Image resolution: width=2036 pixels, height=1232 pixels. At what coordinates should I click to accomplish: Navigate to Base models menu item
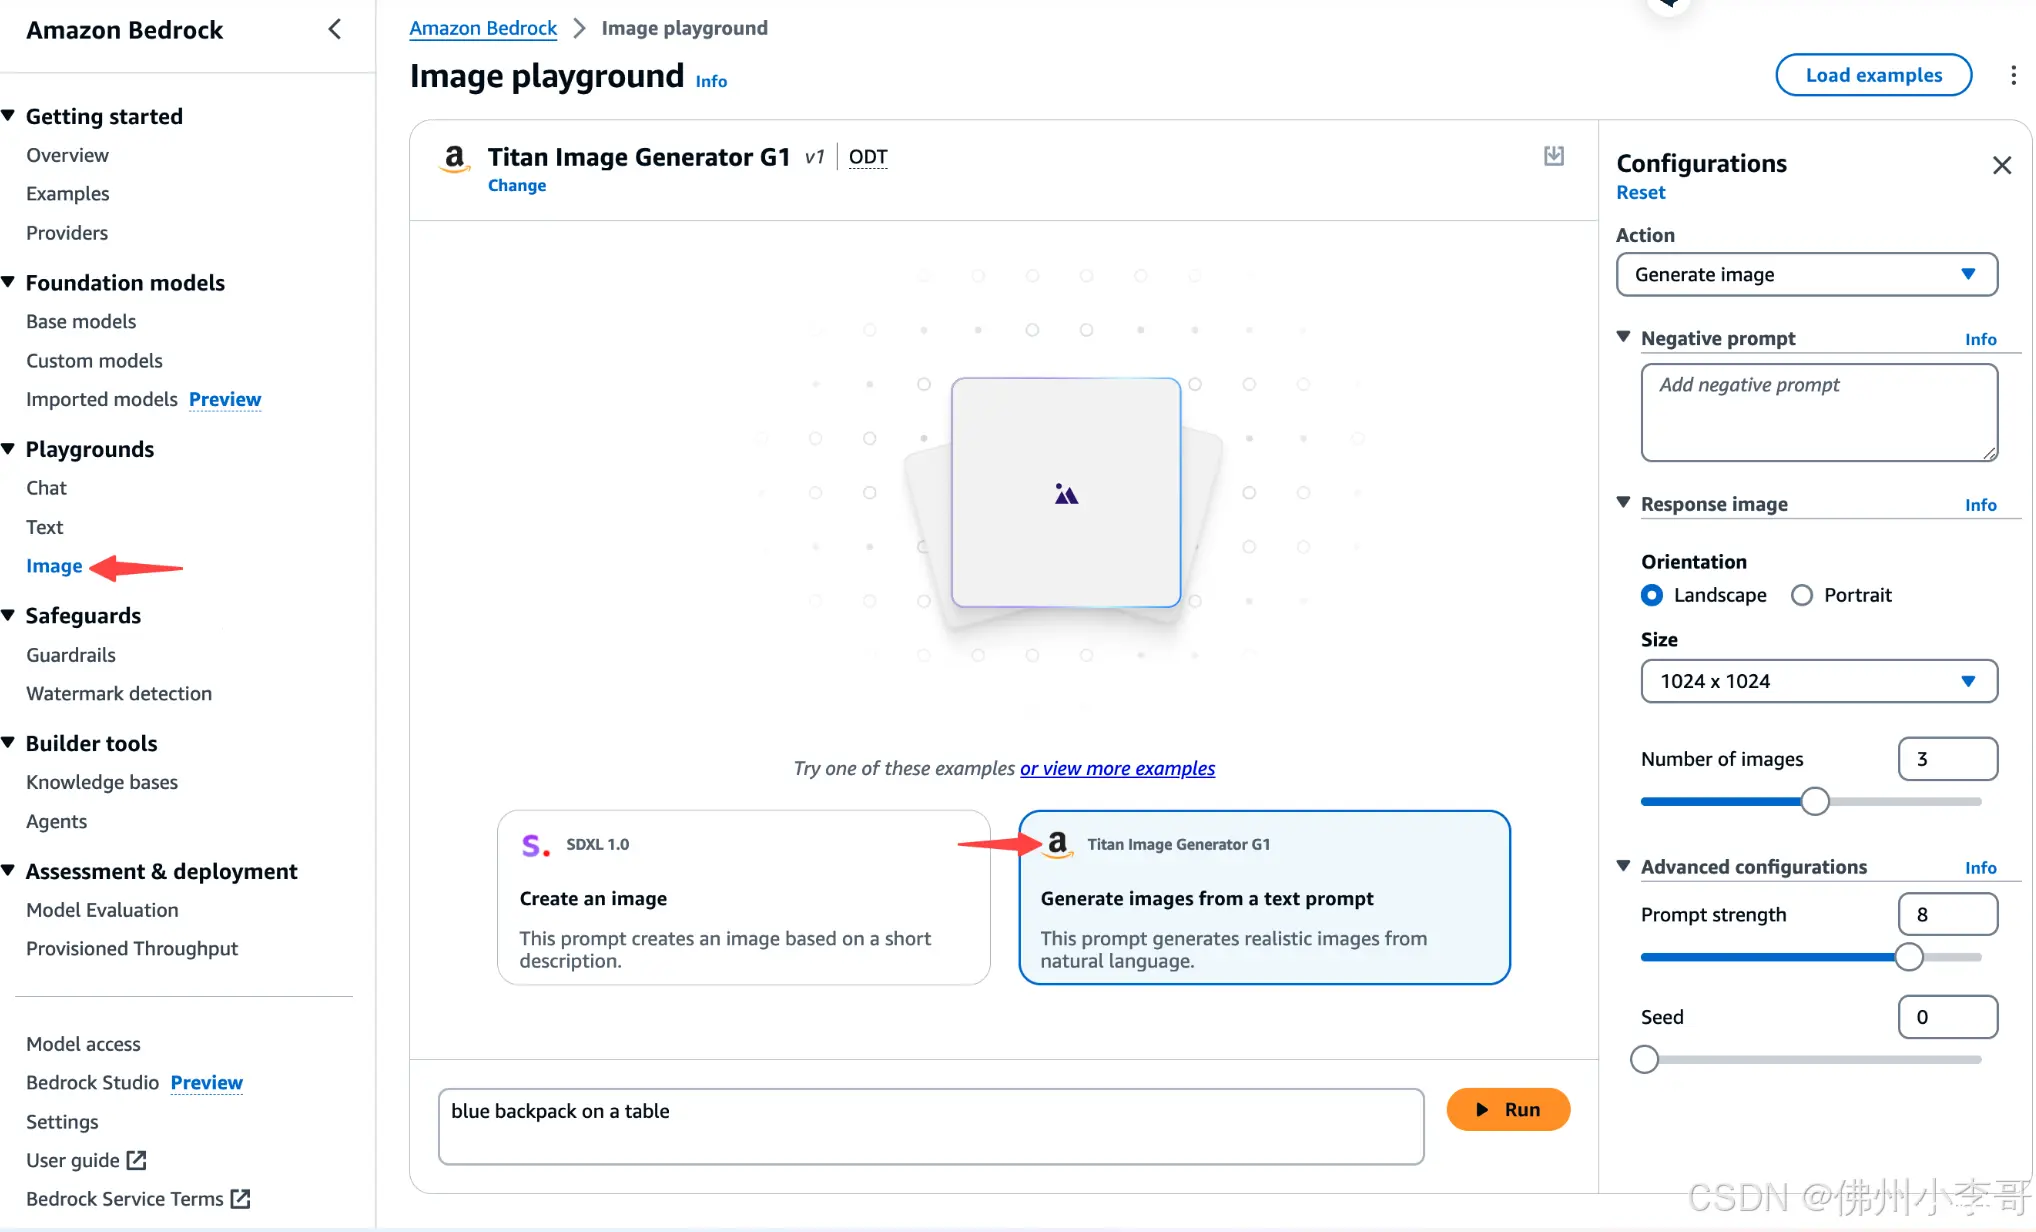tap(81, 321)
